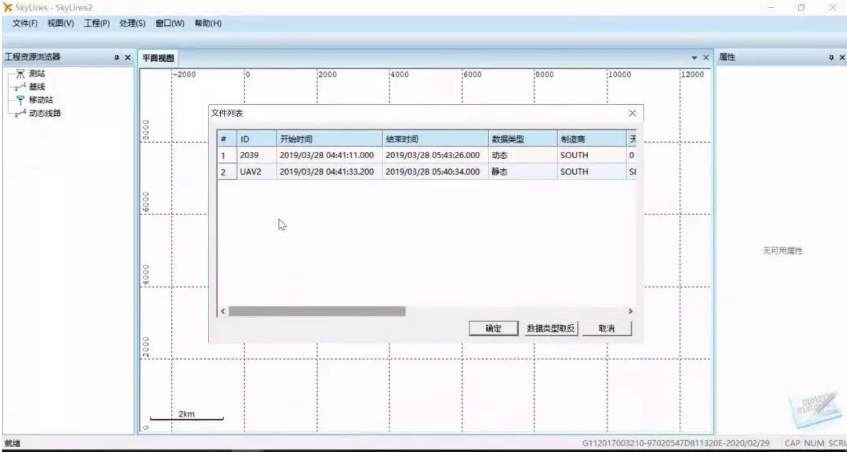This screenshot has width=847, height=452.
Task: Click the 移动站 rover station icon
Action: (x=19, y=100)
